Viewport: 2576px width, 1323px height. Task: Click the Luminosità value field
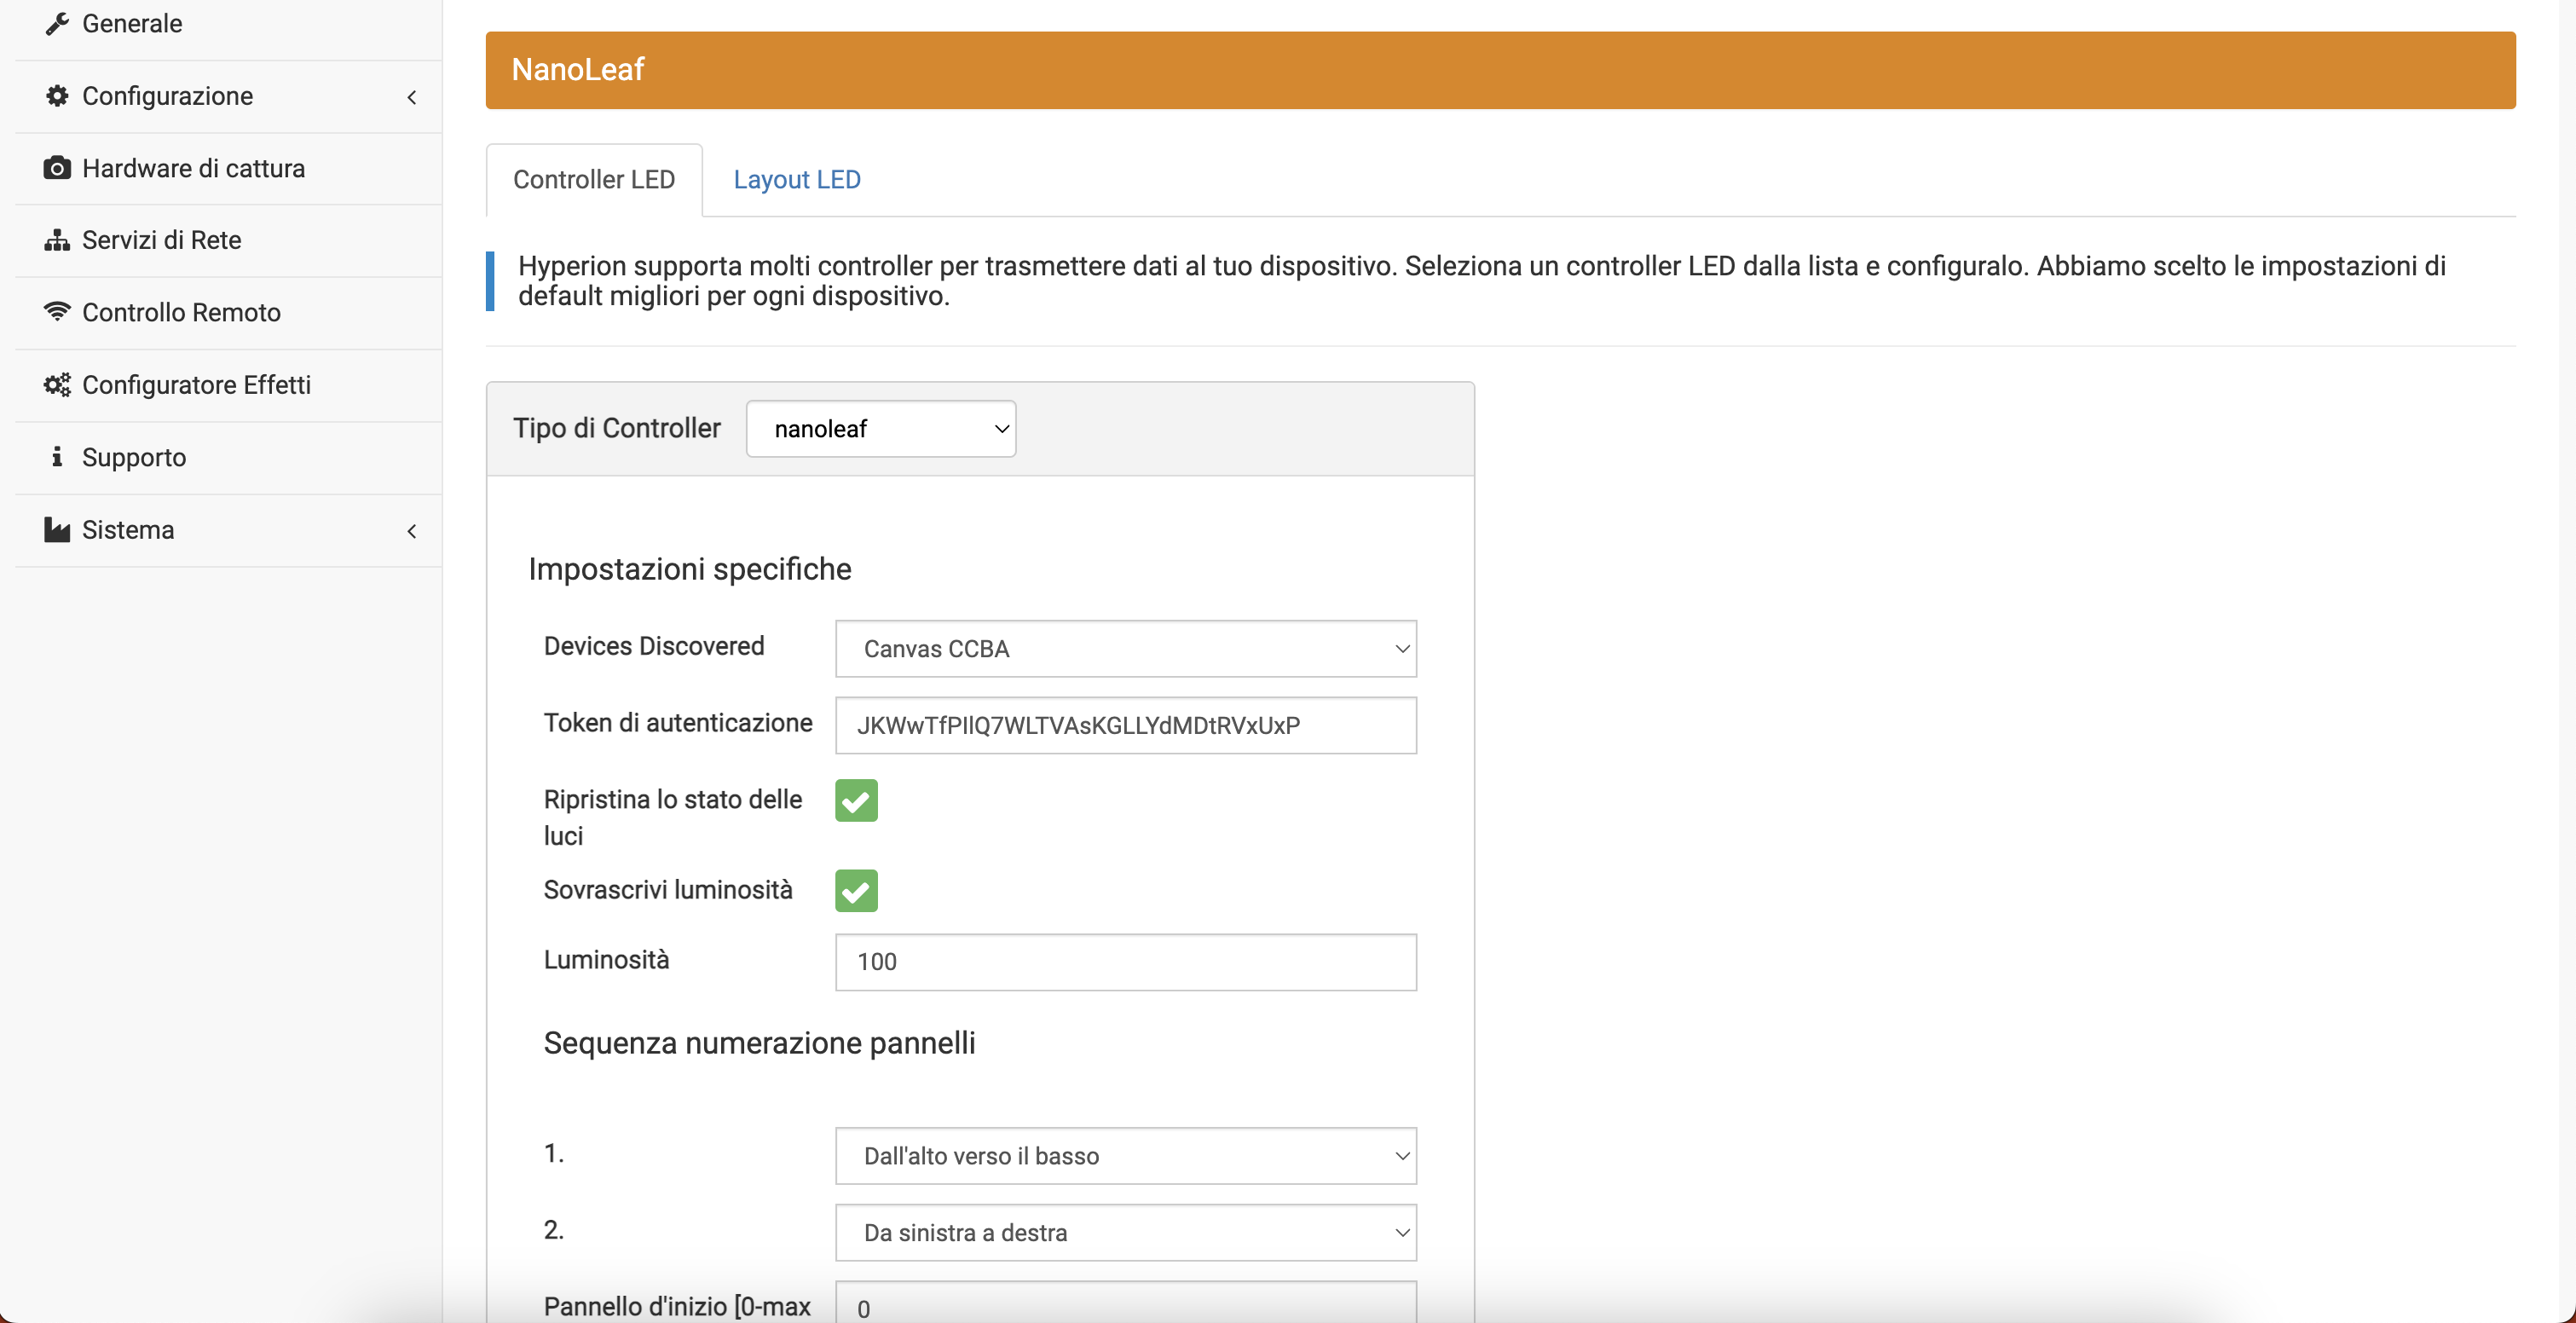point(1126,962)
